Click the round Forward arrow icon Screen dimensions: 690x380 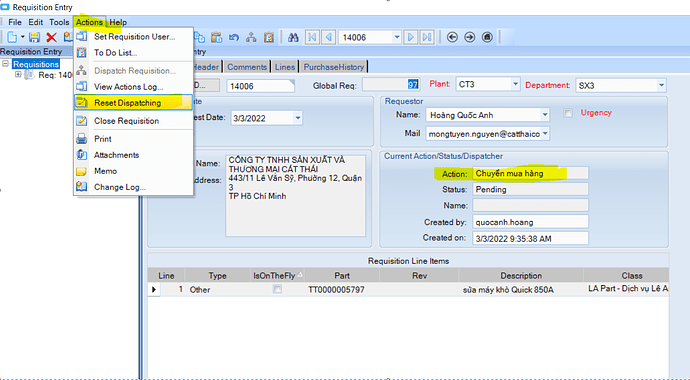point(470,37)
